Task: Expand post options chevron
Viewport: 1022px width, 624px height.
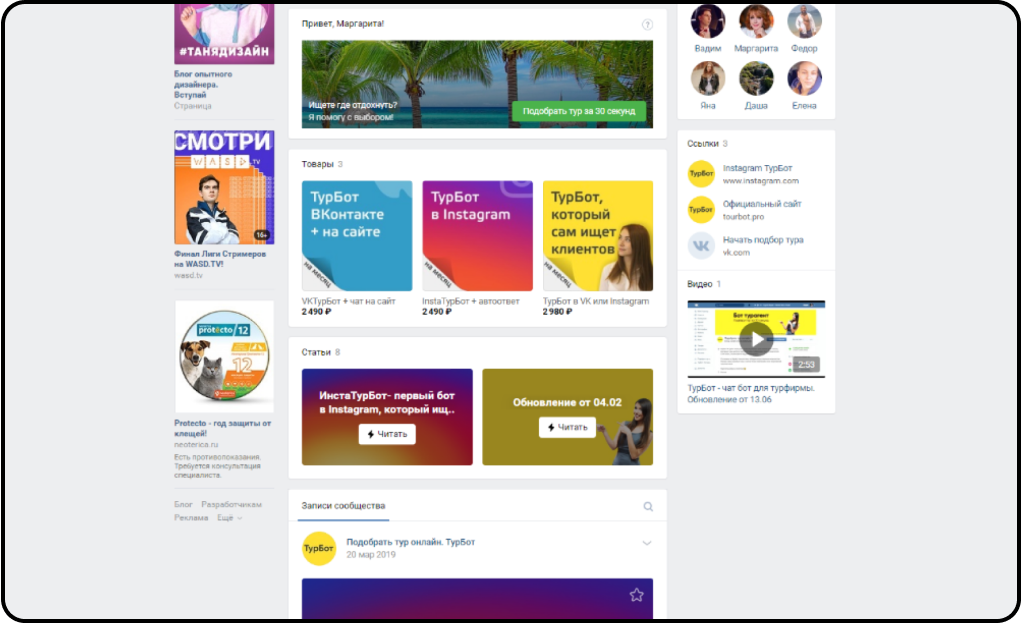Action: pos(647,543)
